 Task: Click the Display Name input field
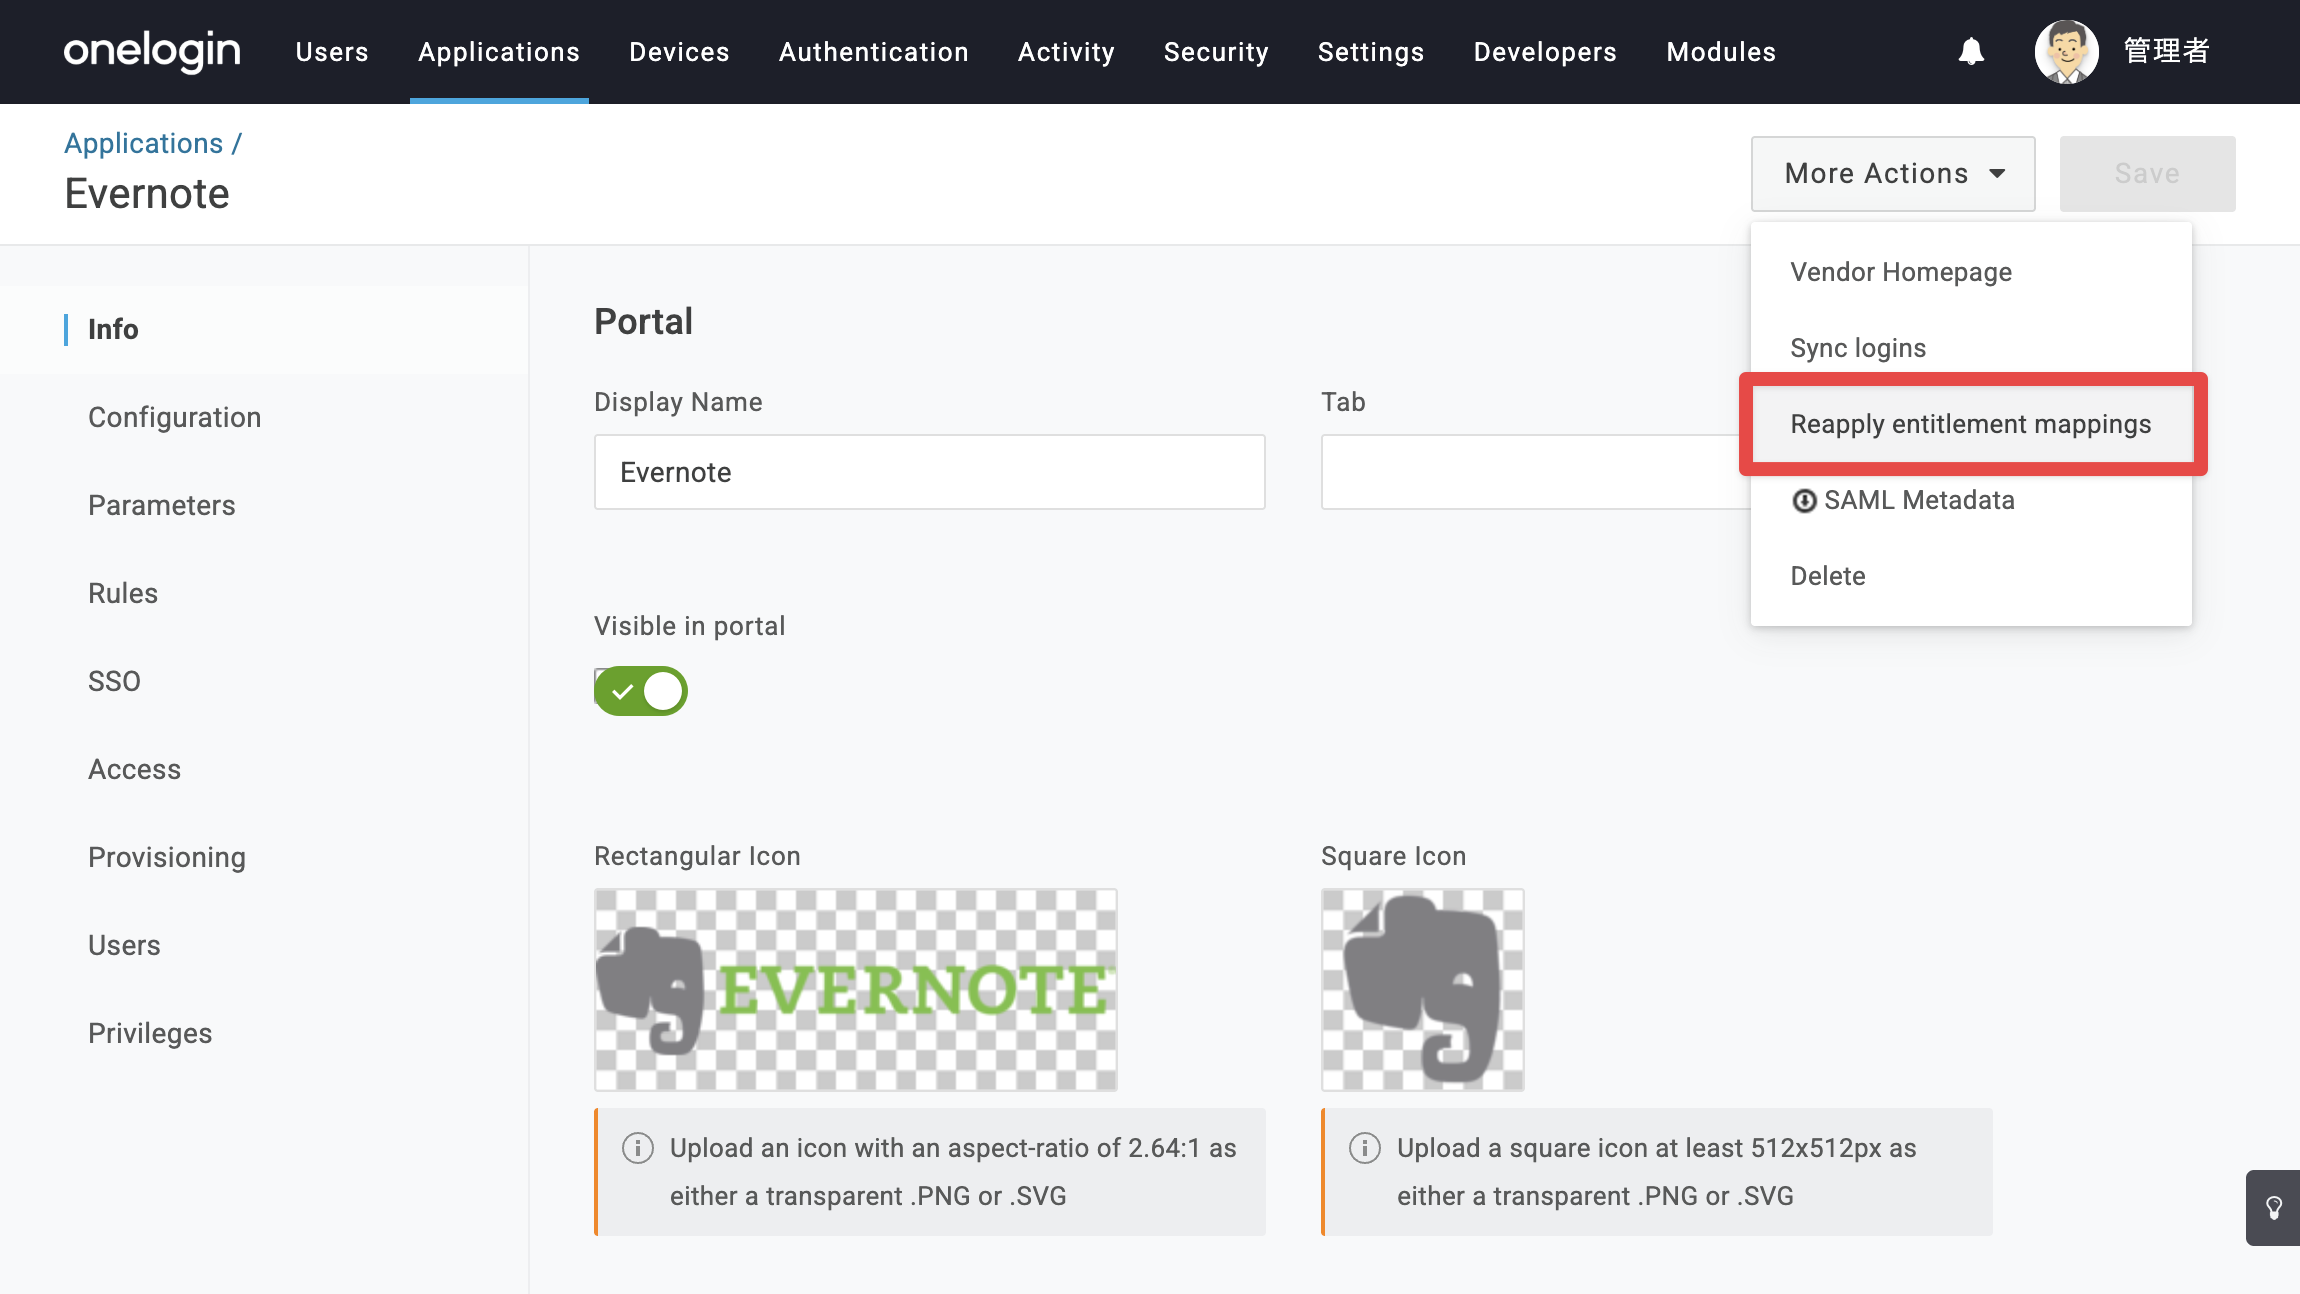point(930,472)
